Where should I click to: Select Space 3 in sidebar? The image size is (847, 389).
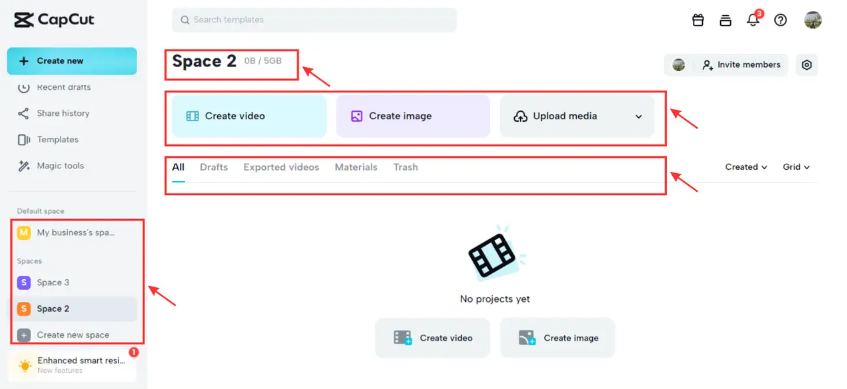(72, 282)
